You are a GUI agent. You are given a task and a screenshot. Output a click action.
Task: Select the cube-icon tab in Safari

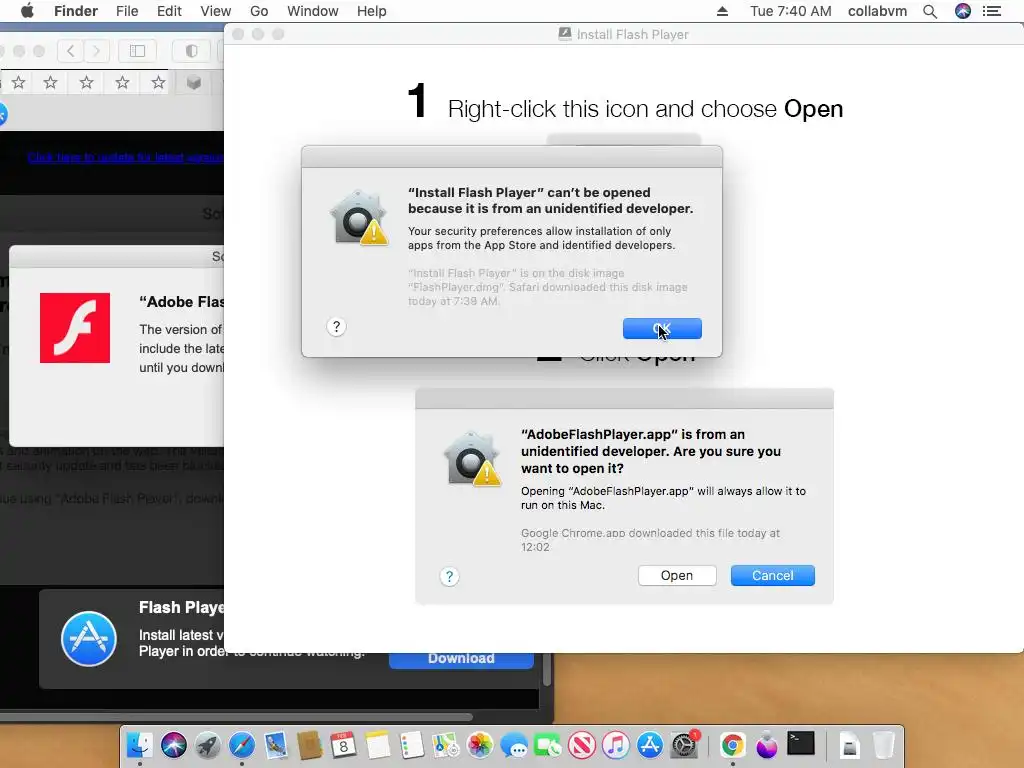pyautogui.click(x=194, y=83)
